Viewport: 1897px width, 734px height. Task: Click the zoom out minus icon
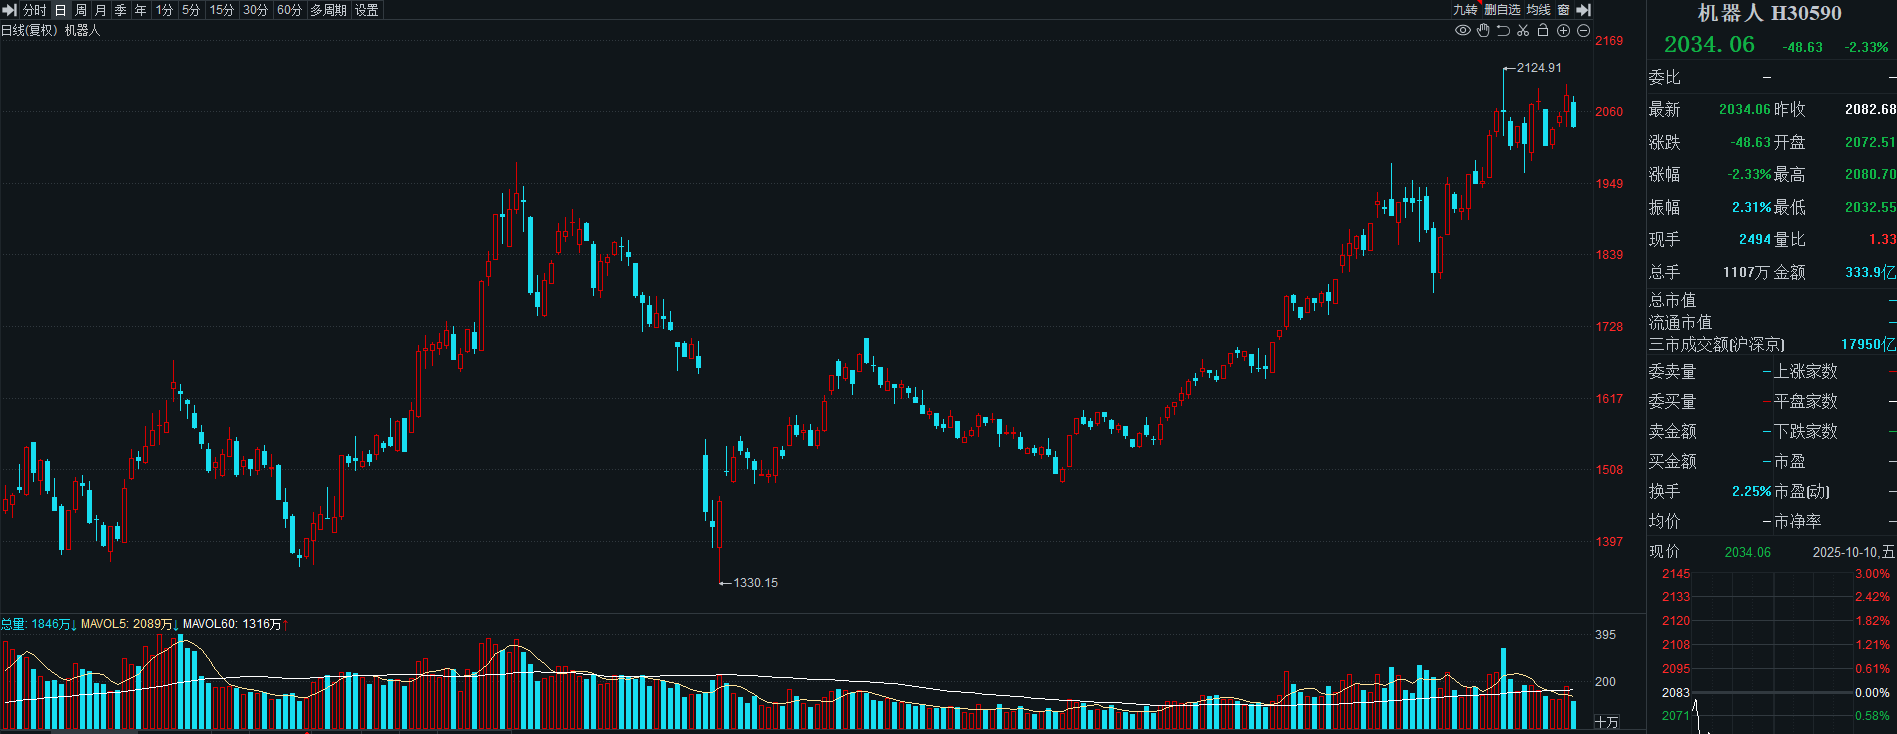pyautogui.click(x=1583, y=31)
